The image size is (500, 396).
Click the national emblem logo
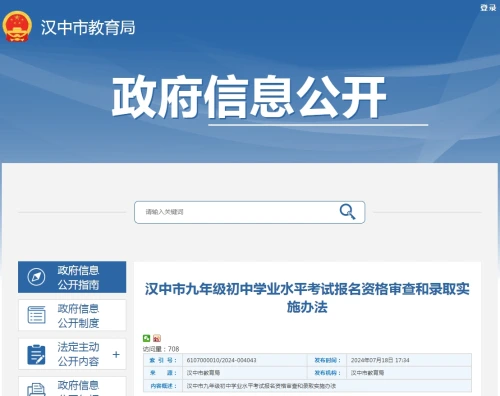tap(17, 27)
